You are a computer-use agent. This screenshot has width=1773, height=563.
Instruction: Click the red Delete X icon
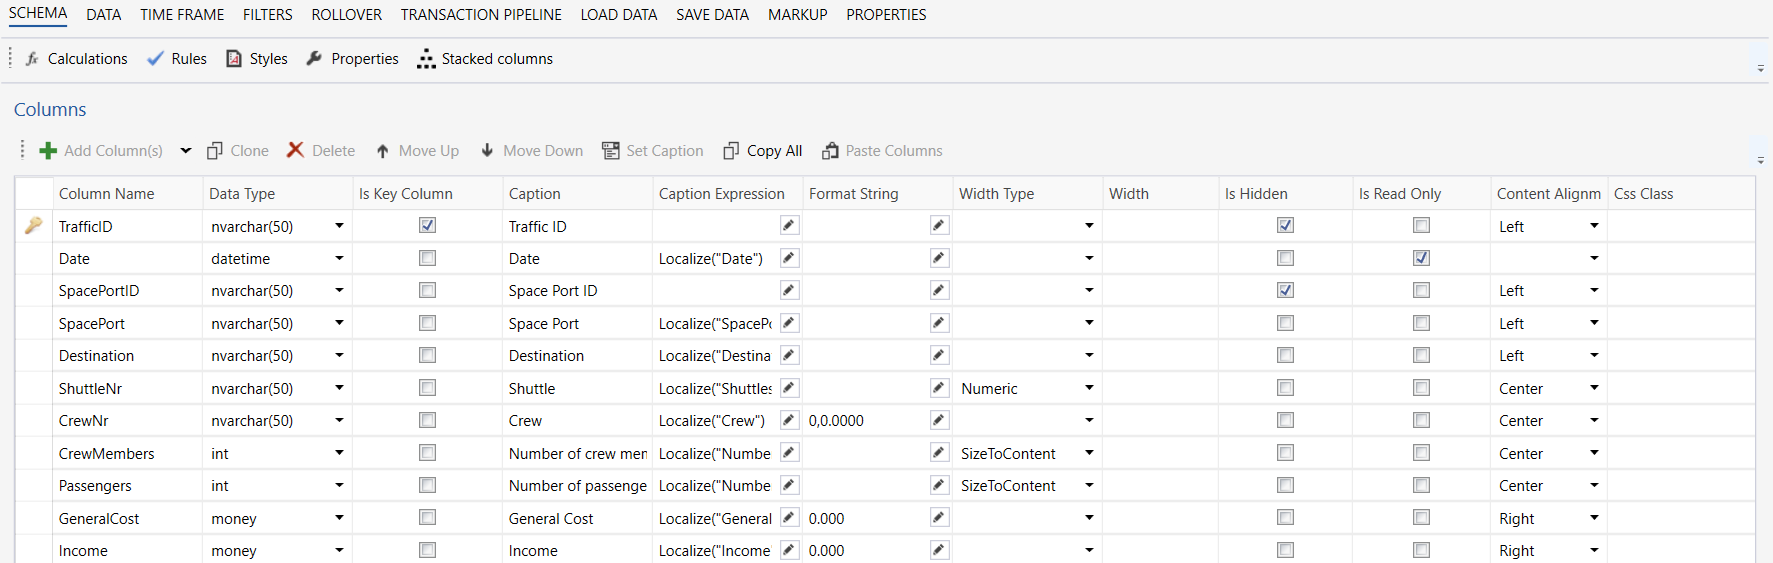[x=295, y=150]
